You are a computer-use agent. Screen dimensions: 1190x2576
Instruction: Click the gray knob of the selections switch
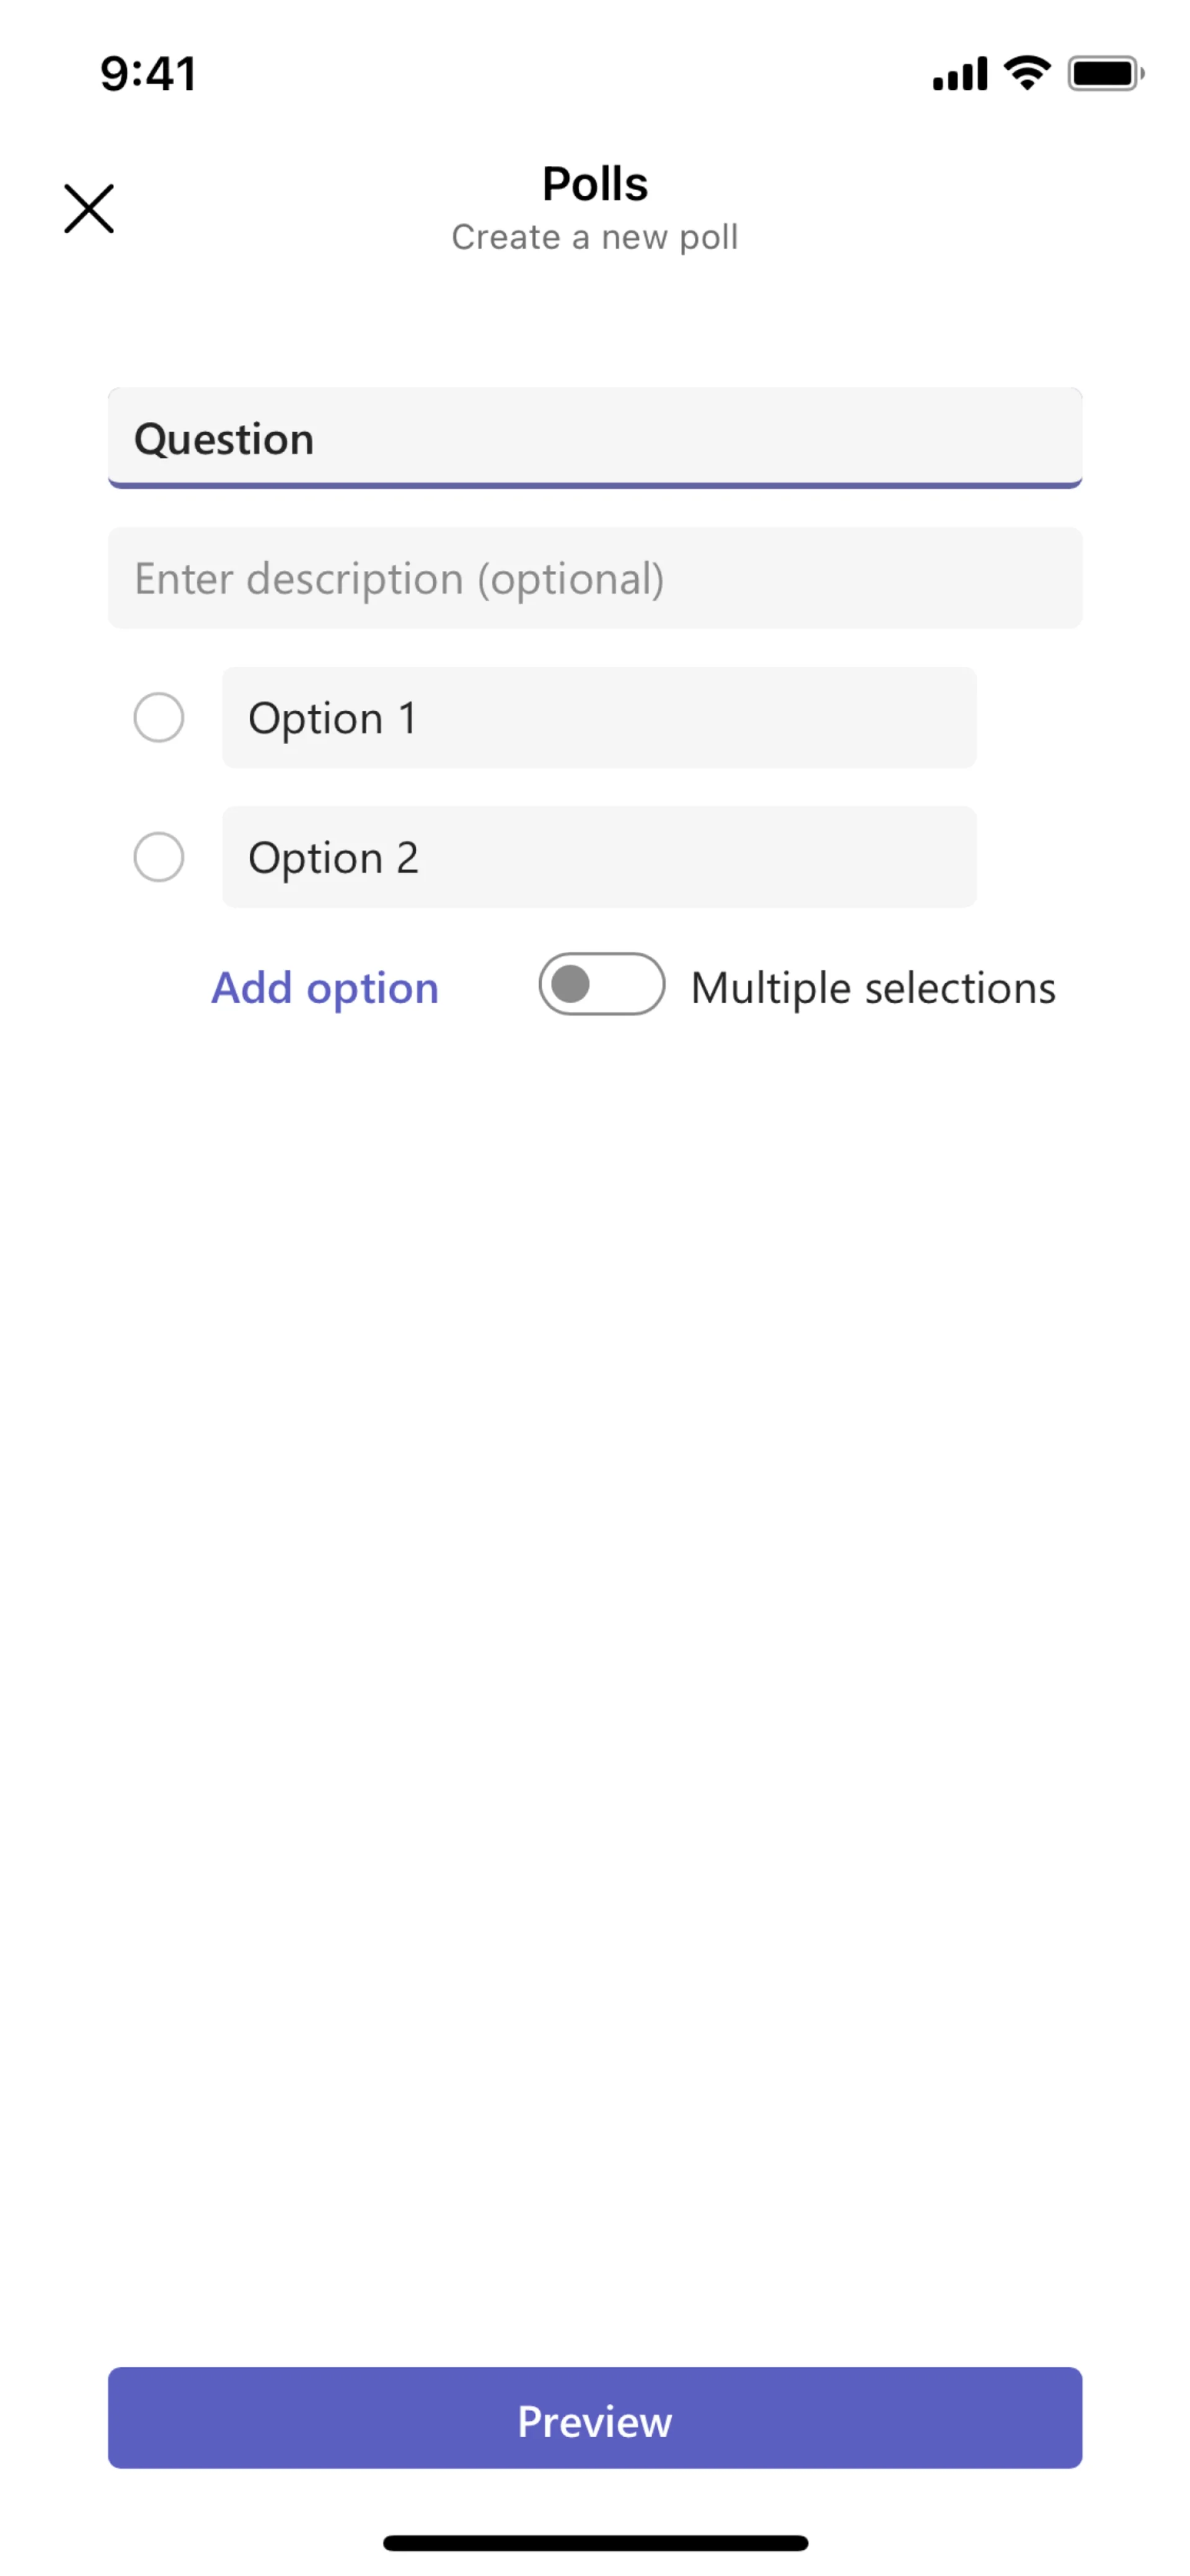[x=571, y=984]
